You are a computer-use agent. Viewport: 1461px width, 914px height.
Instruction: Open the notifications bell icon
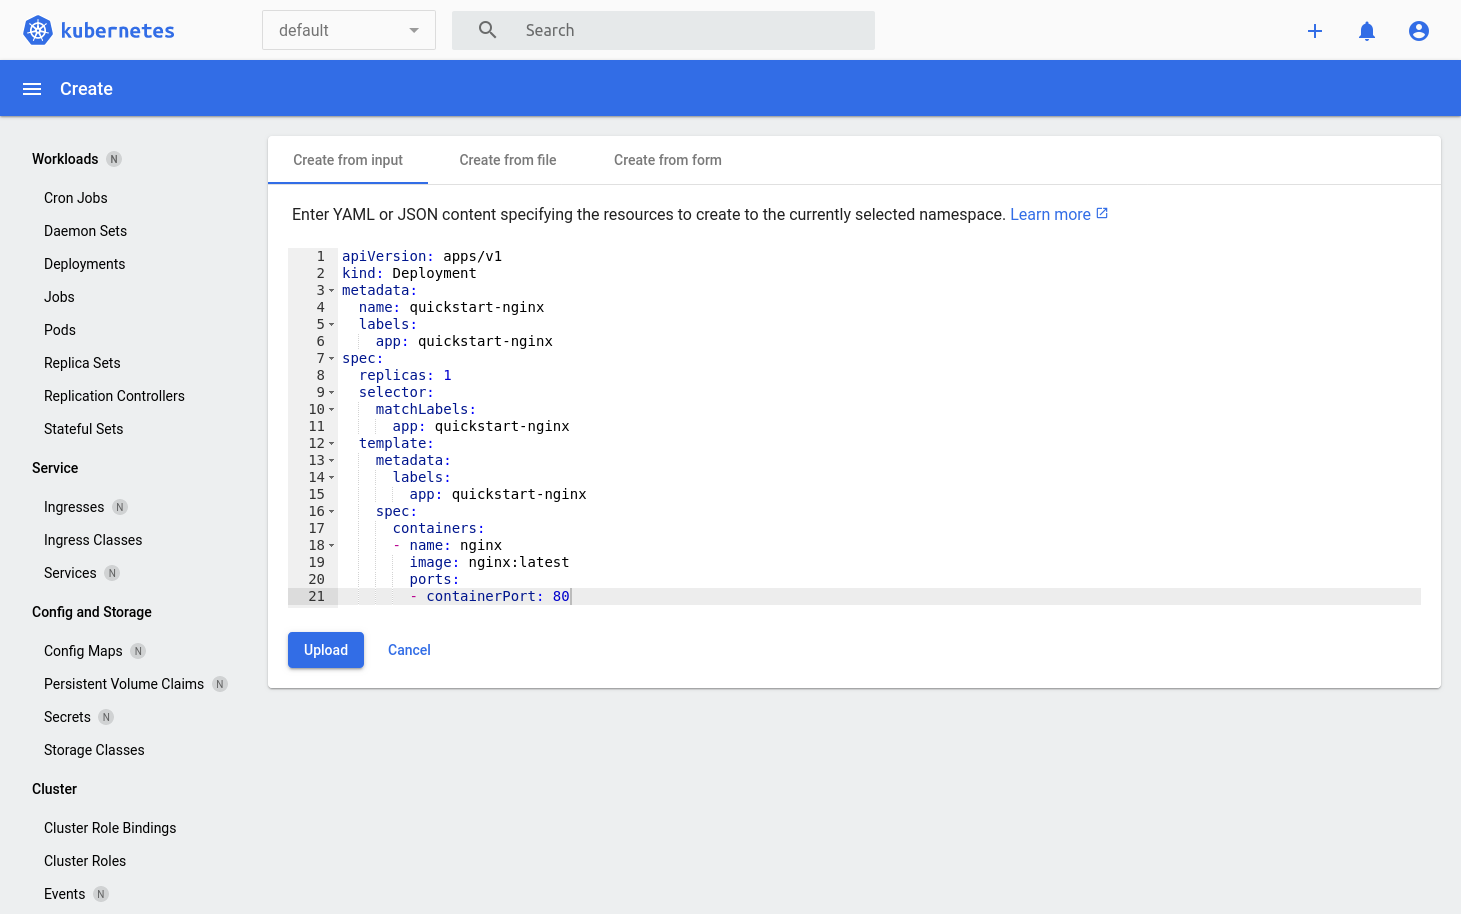tap(1366, 31)
